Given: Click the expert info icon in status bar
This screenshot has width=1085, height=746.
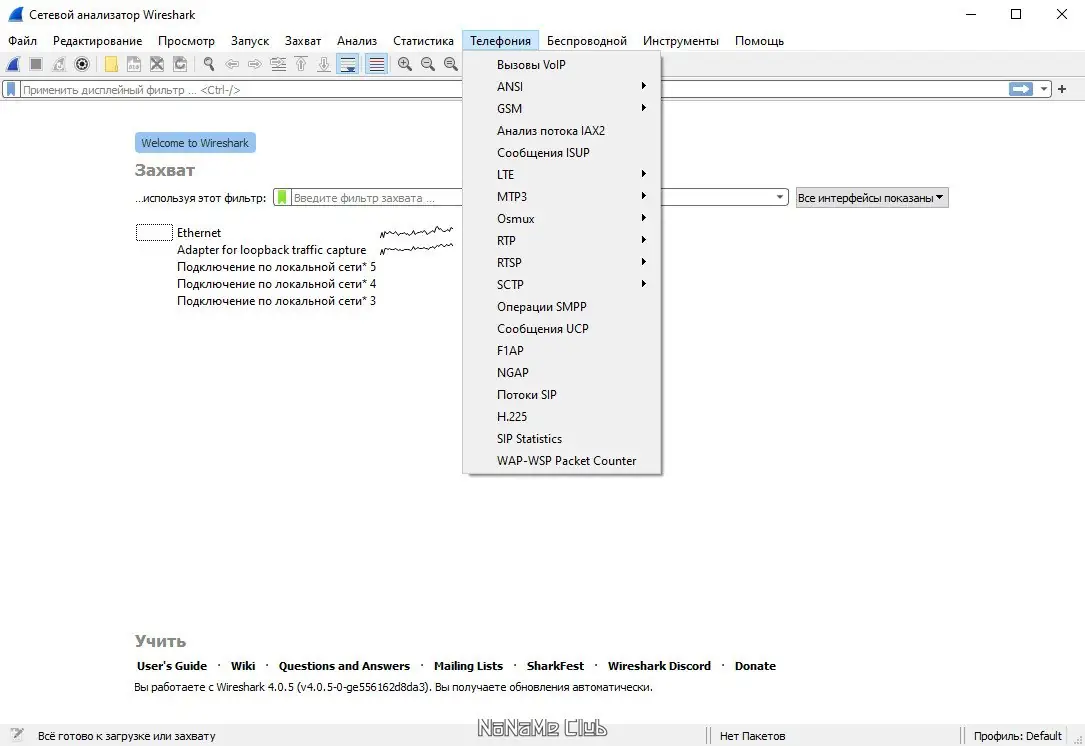Looking at the screenshot, I should tap(17, 735).
